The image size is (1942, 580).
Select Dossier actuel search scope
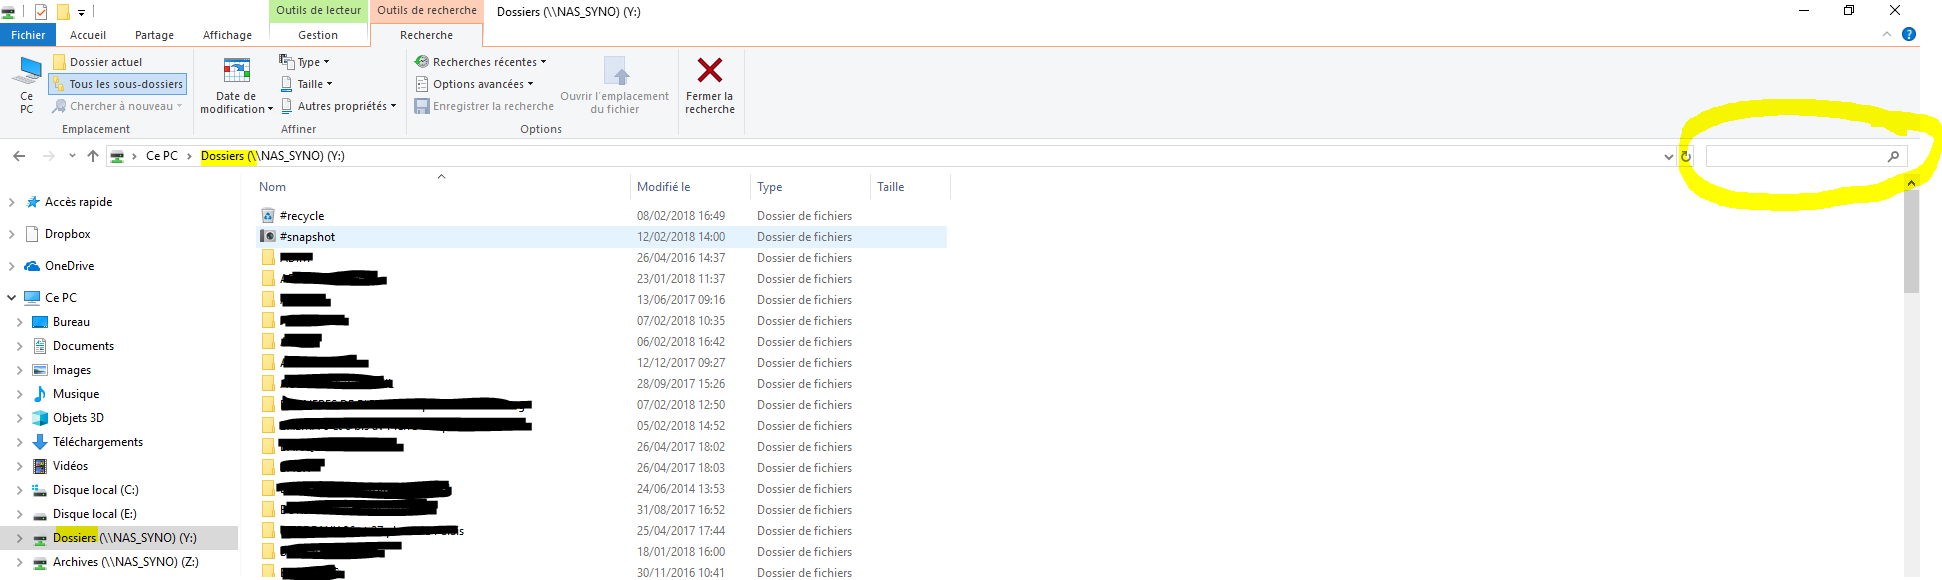coord(97,62)
